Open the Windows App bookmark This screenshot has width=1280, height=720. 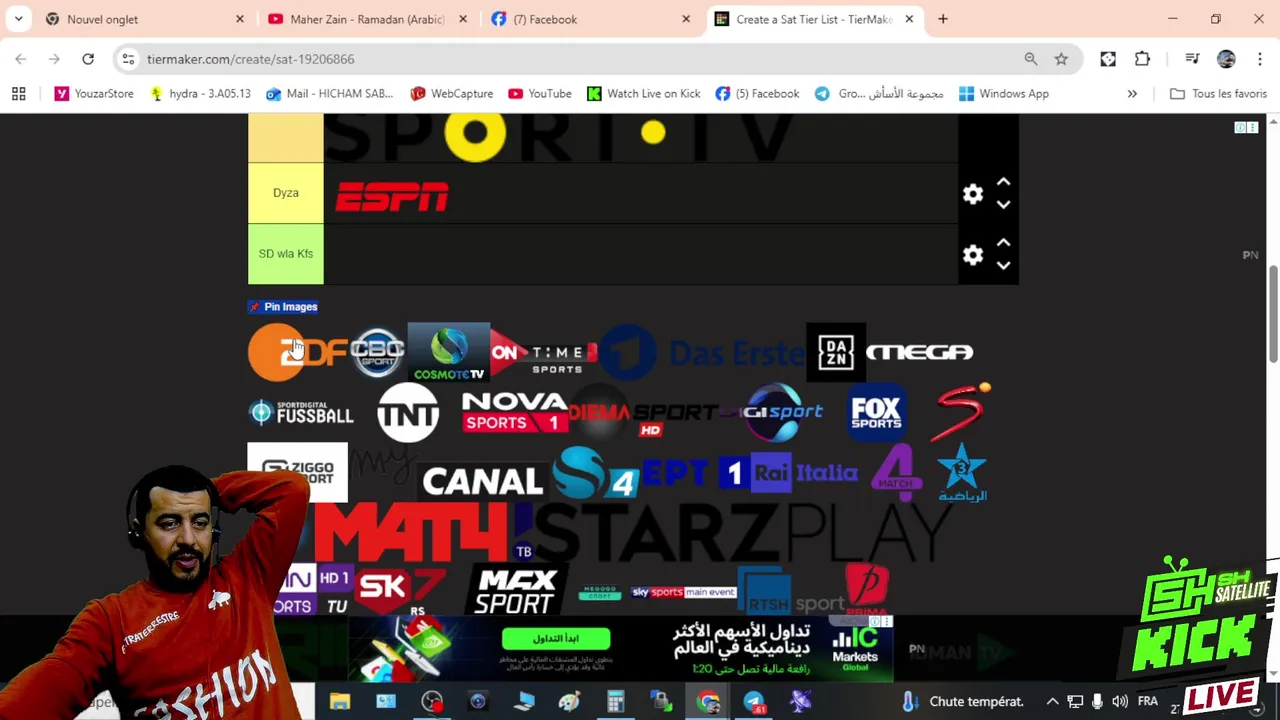tap(1004, 94)
